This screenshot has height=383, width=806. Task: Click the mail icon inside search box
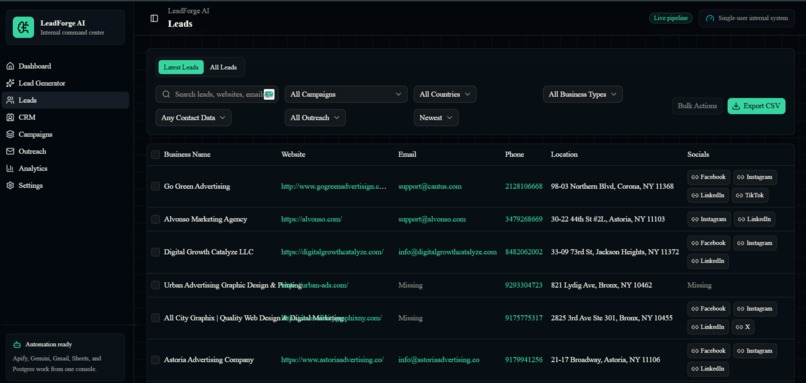click(x=269, y=95)
